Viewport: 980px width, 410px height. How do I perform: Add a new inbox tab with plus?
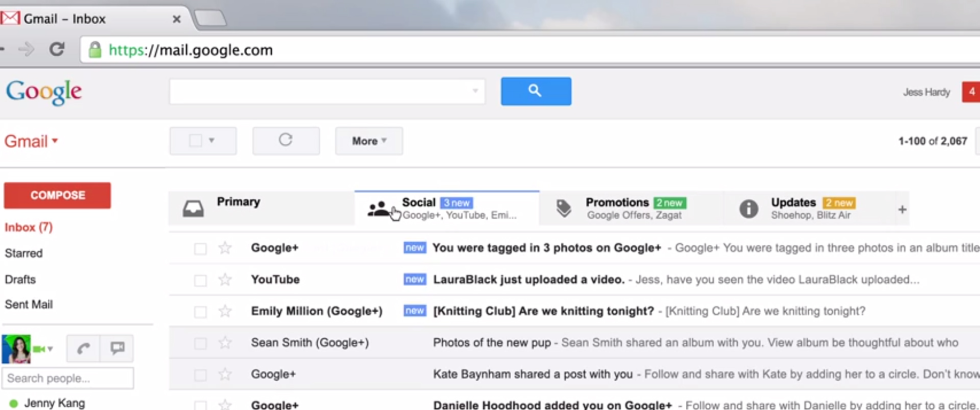point(902,209)
